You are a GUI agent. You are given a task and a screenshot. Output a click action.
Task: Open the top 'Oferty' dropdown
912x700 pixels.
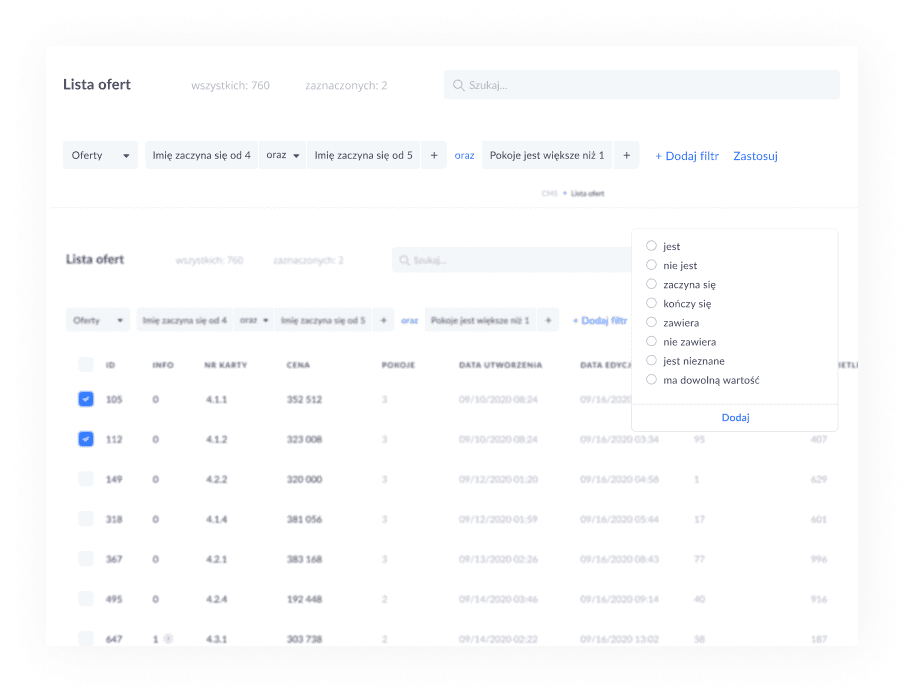pos(100,156)
